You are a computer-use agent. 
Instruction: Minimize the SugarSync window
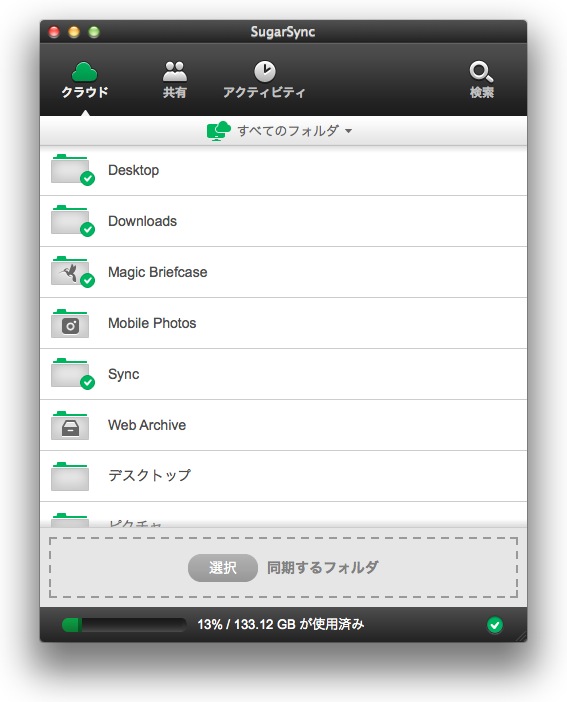(74, 32)
